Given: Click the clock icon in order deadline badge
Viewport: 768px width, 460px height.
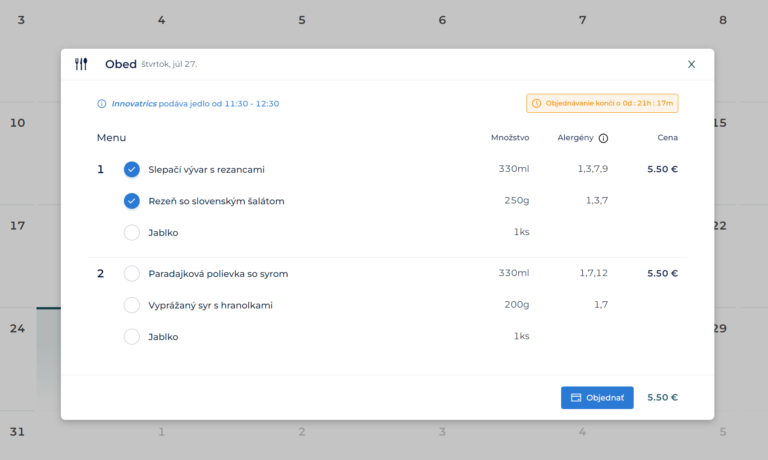Looking at the screenshot, I should click(x=537, y=103).
